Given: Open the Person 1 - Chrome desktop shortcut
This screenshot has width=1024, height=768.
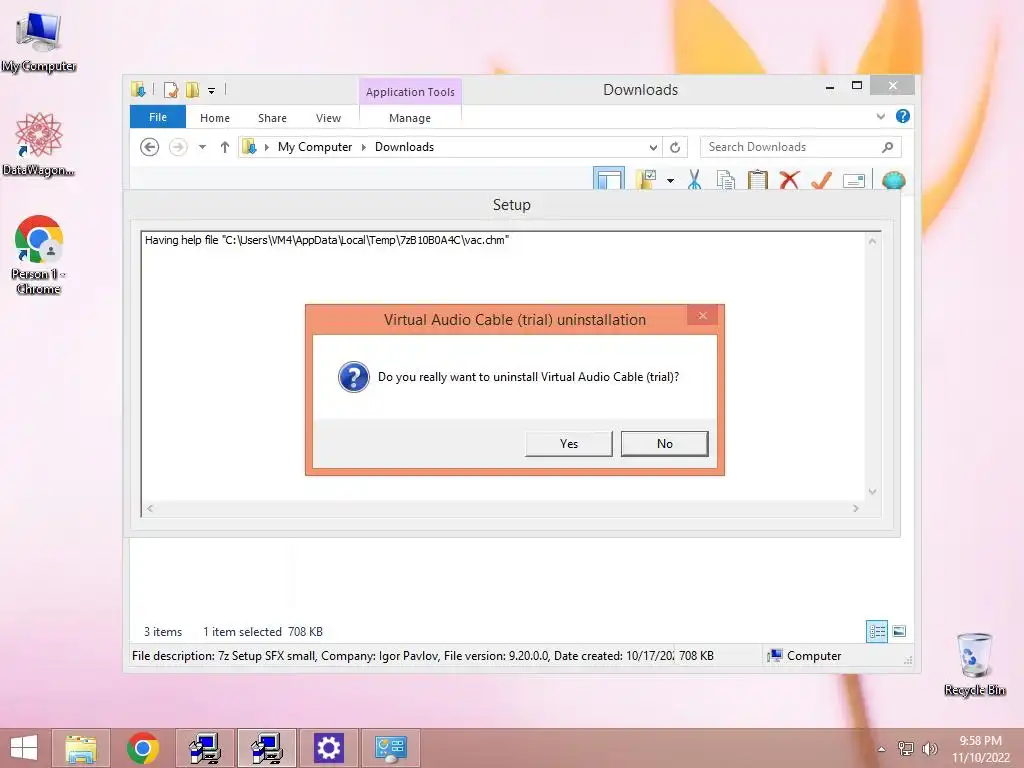Looking at the screenshot, I should 39,255.
